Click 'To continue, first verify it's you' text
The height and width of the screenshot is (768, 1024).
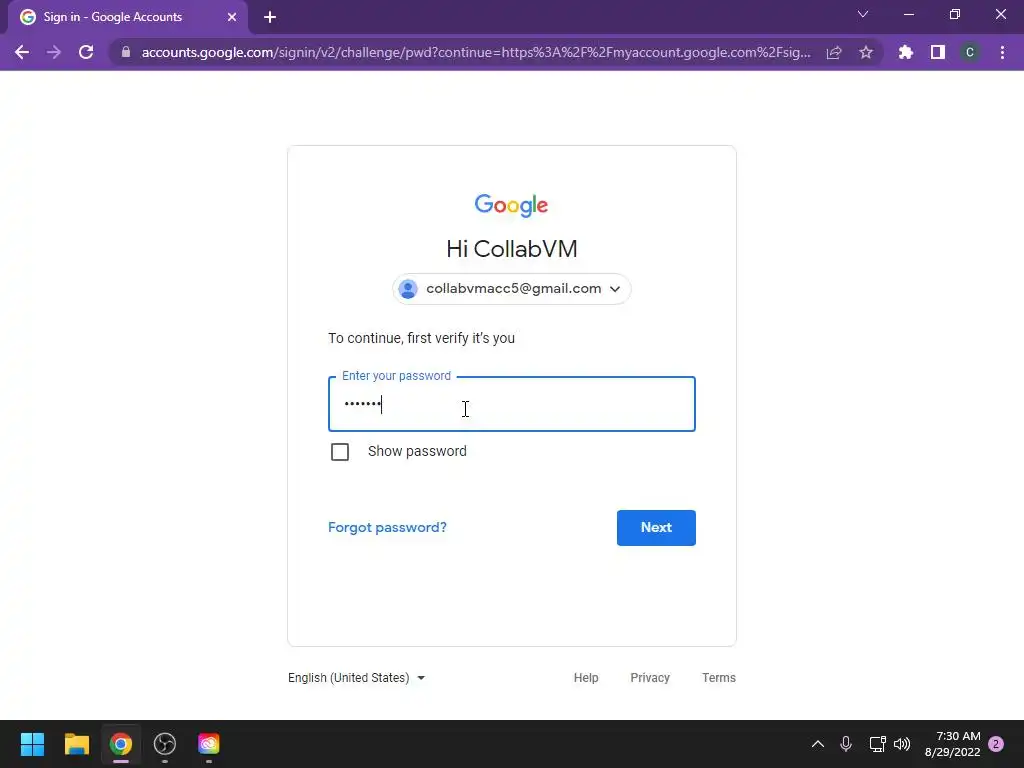(x=421, y=338)
